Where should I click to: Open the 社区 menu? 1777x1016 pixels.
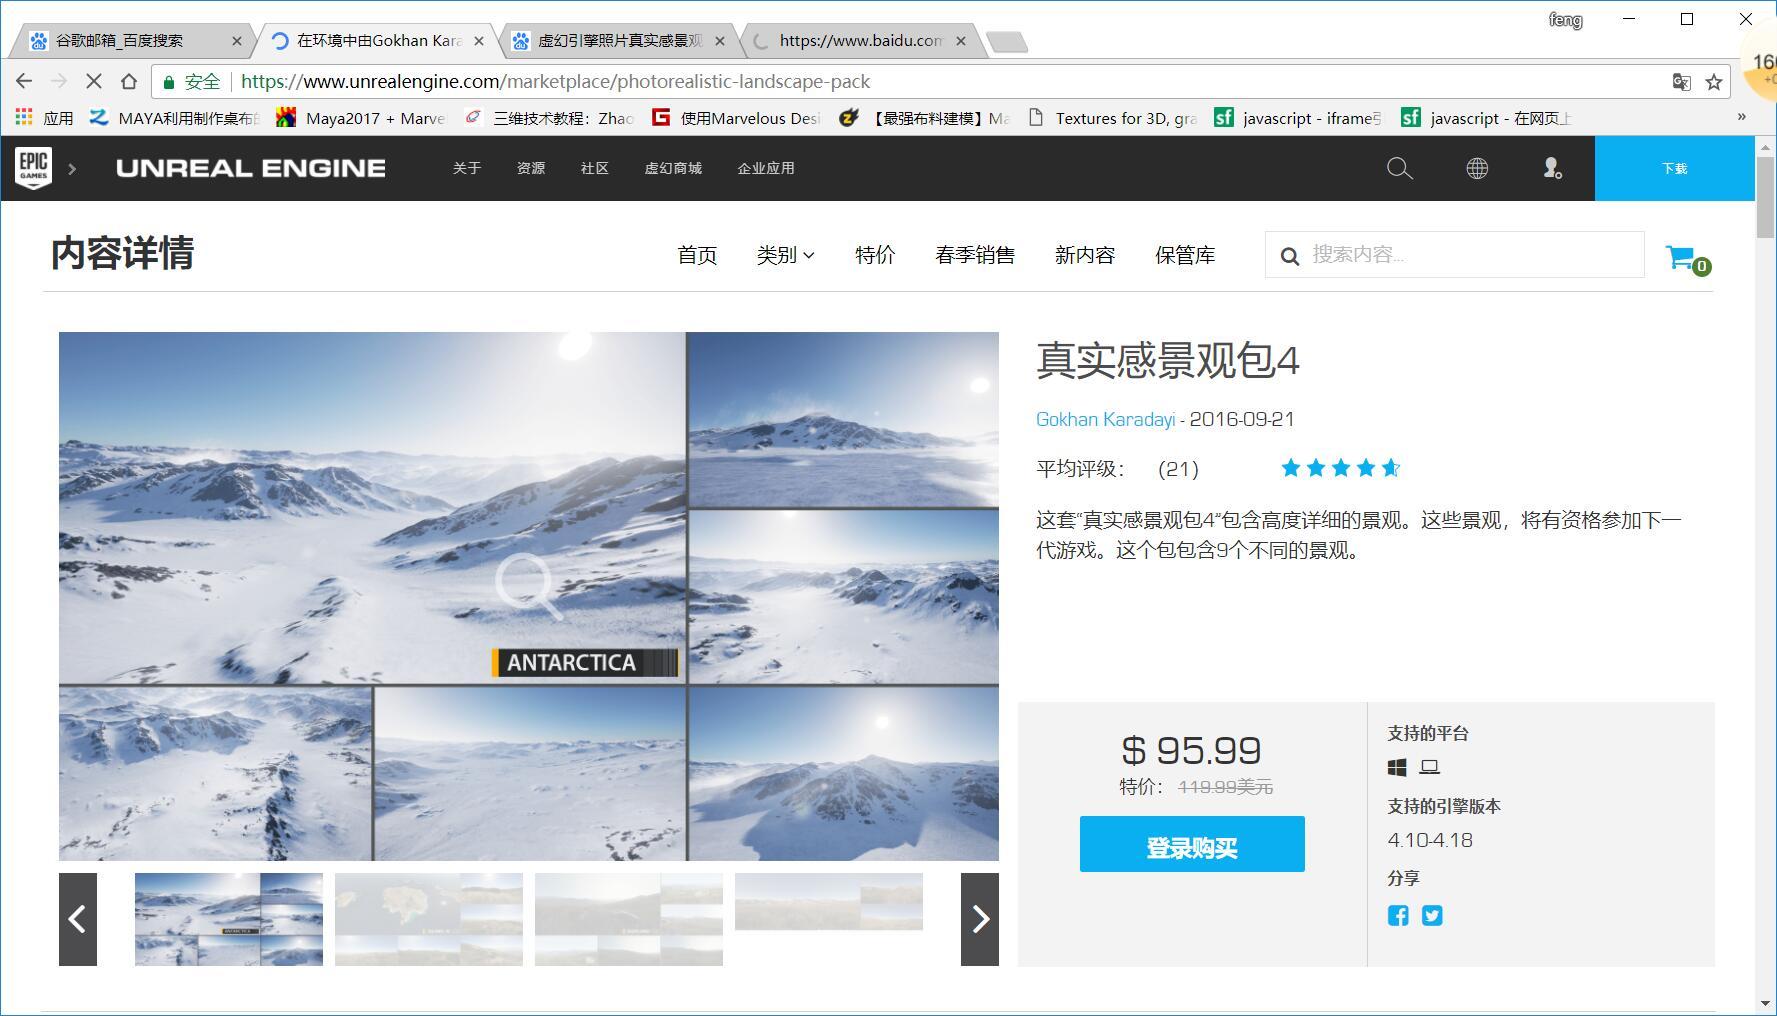click(x=595, y=168)
